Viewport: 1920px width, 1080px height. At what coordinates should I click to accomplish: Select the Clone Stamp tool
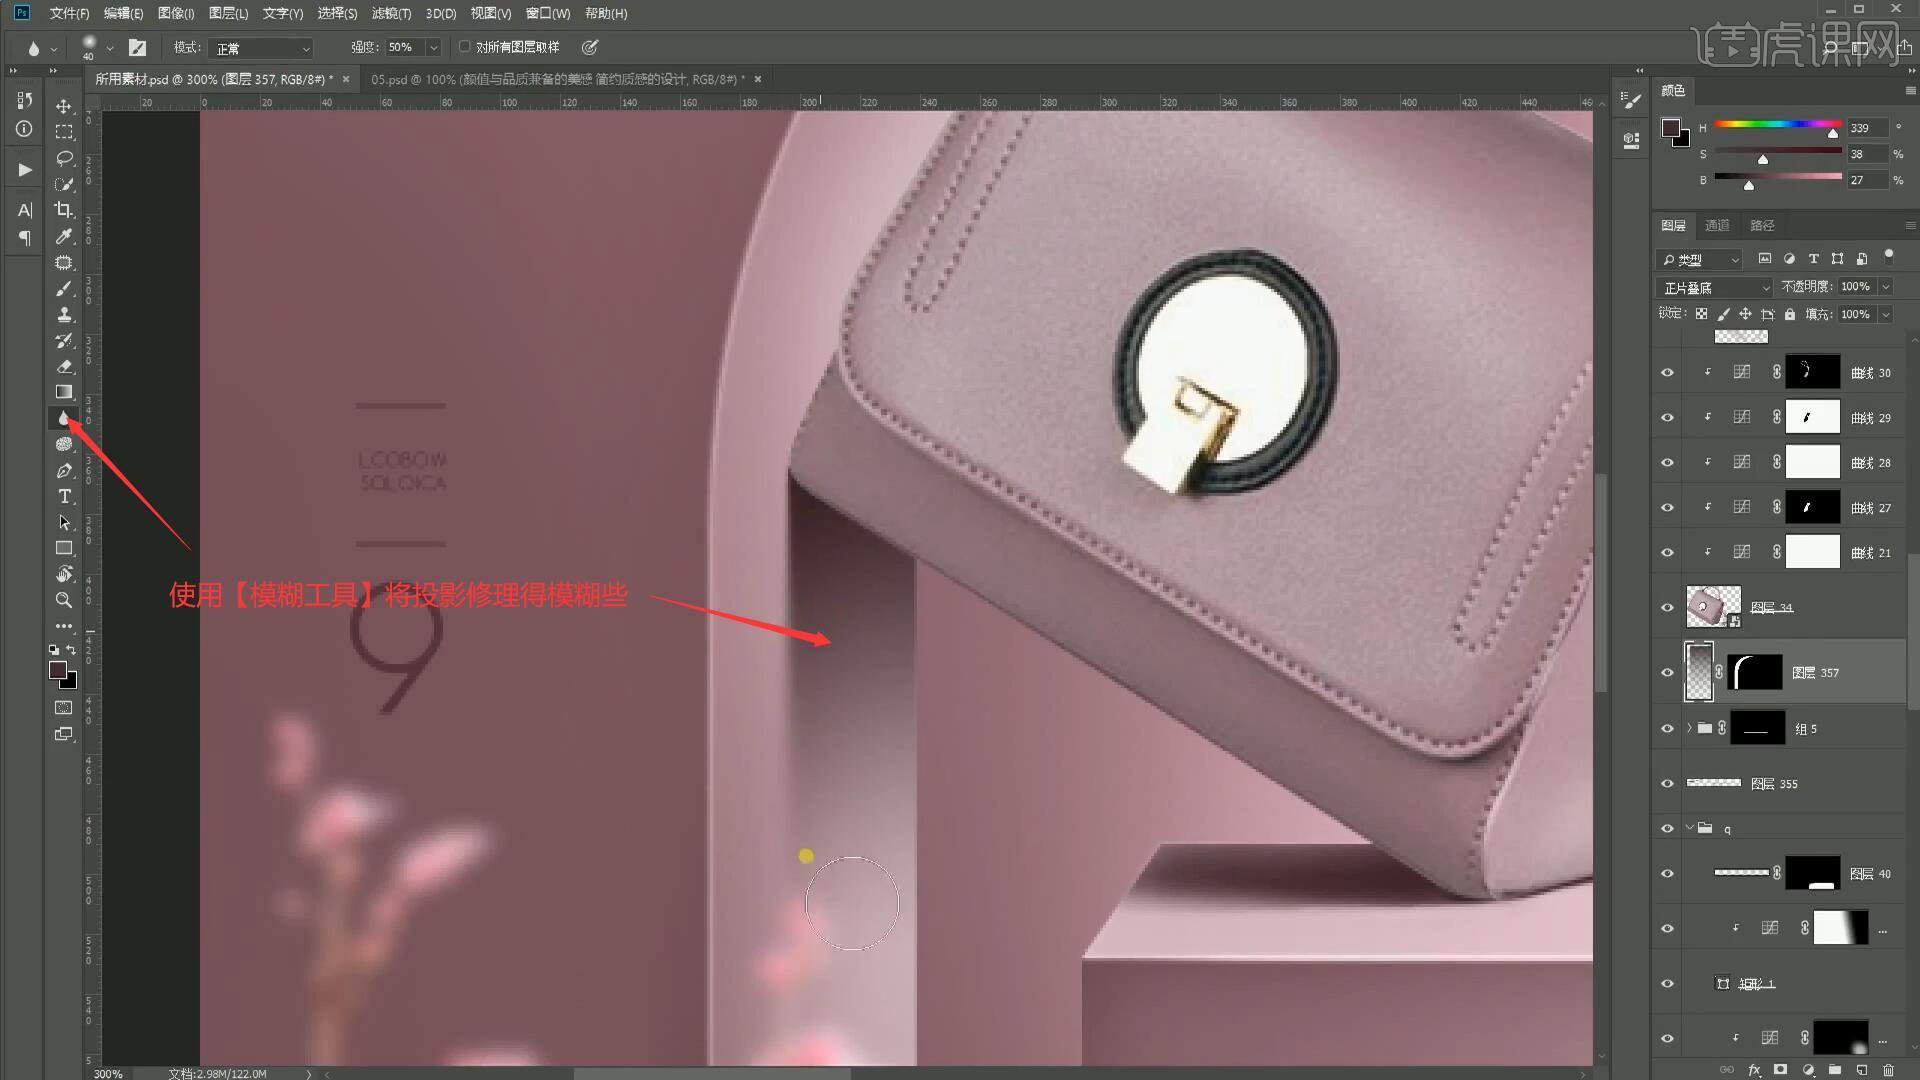[64, 314]
